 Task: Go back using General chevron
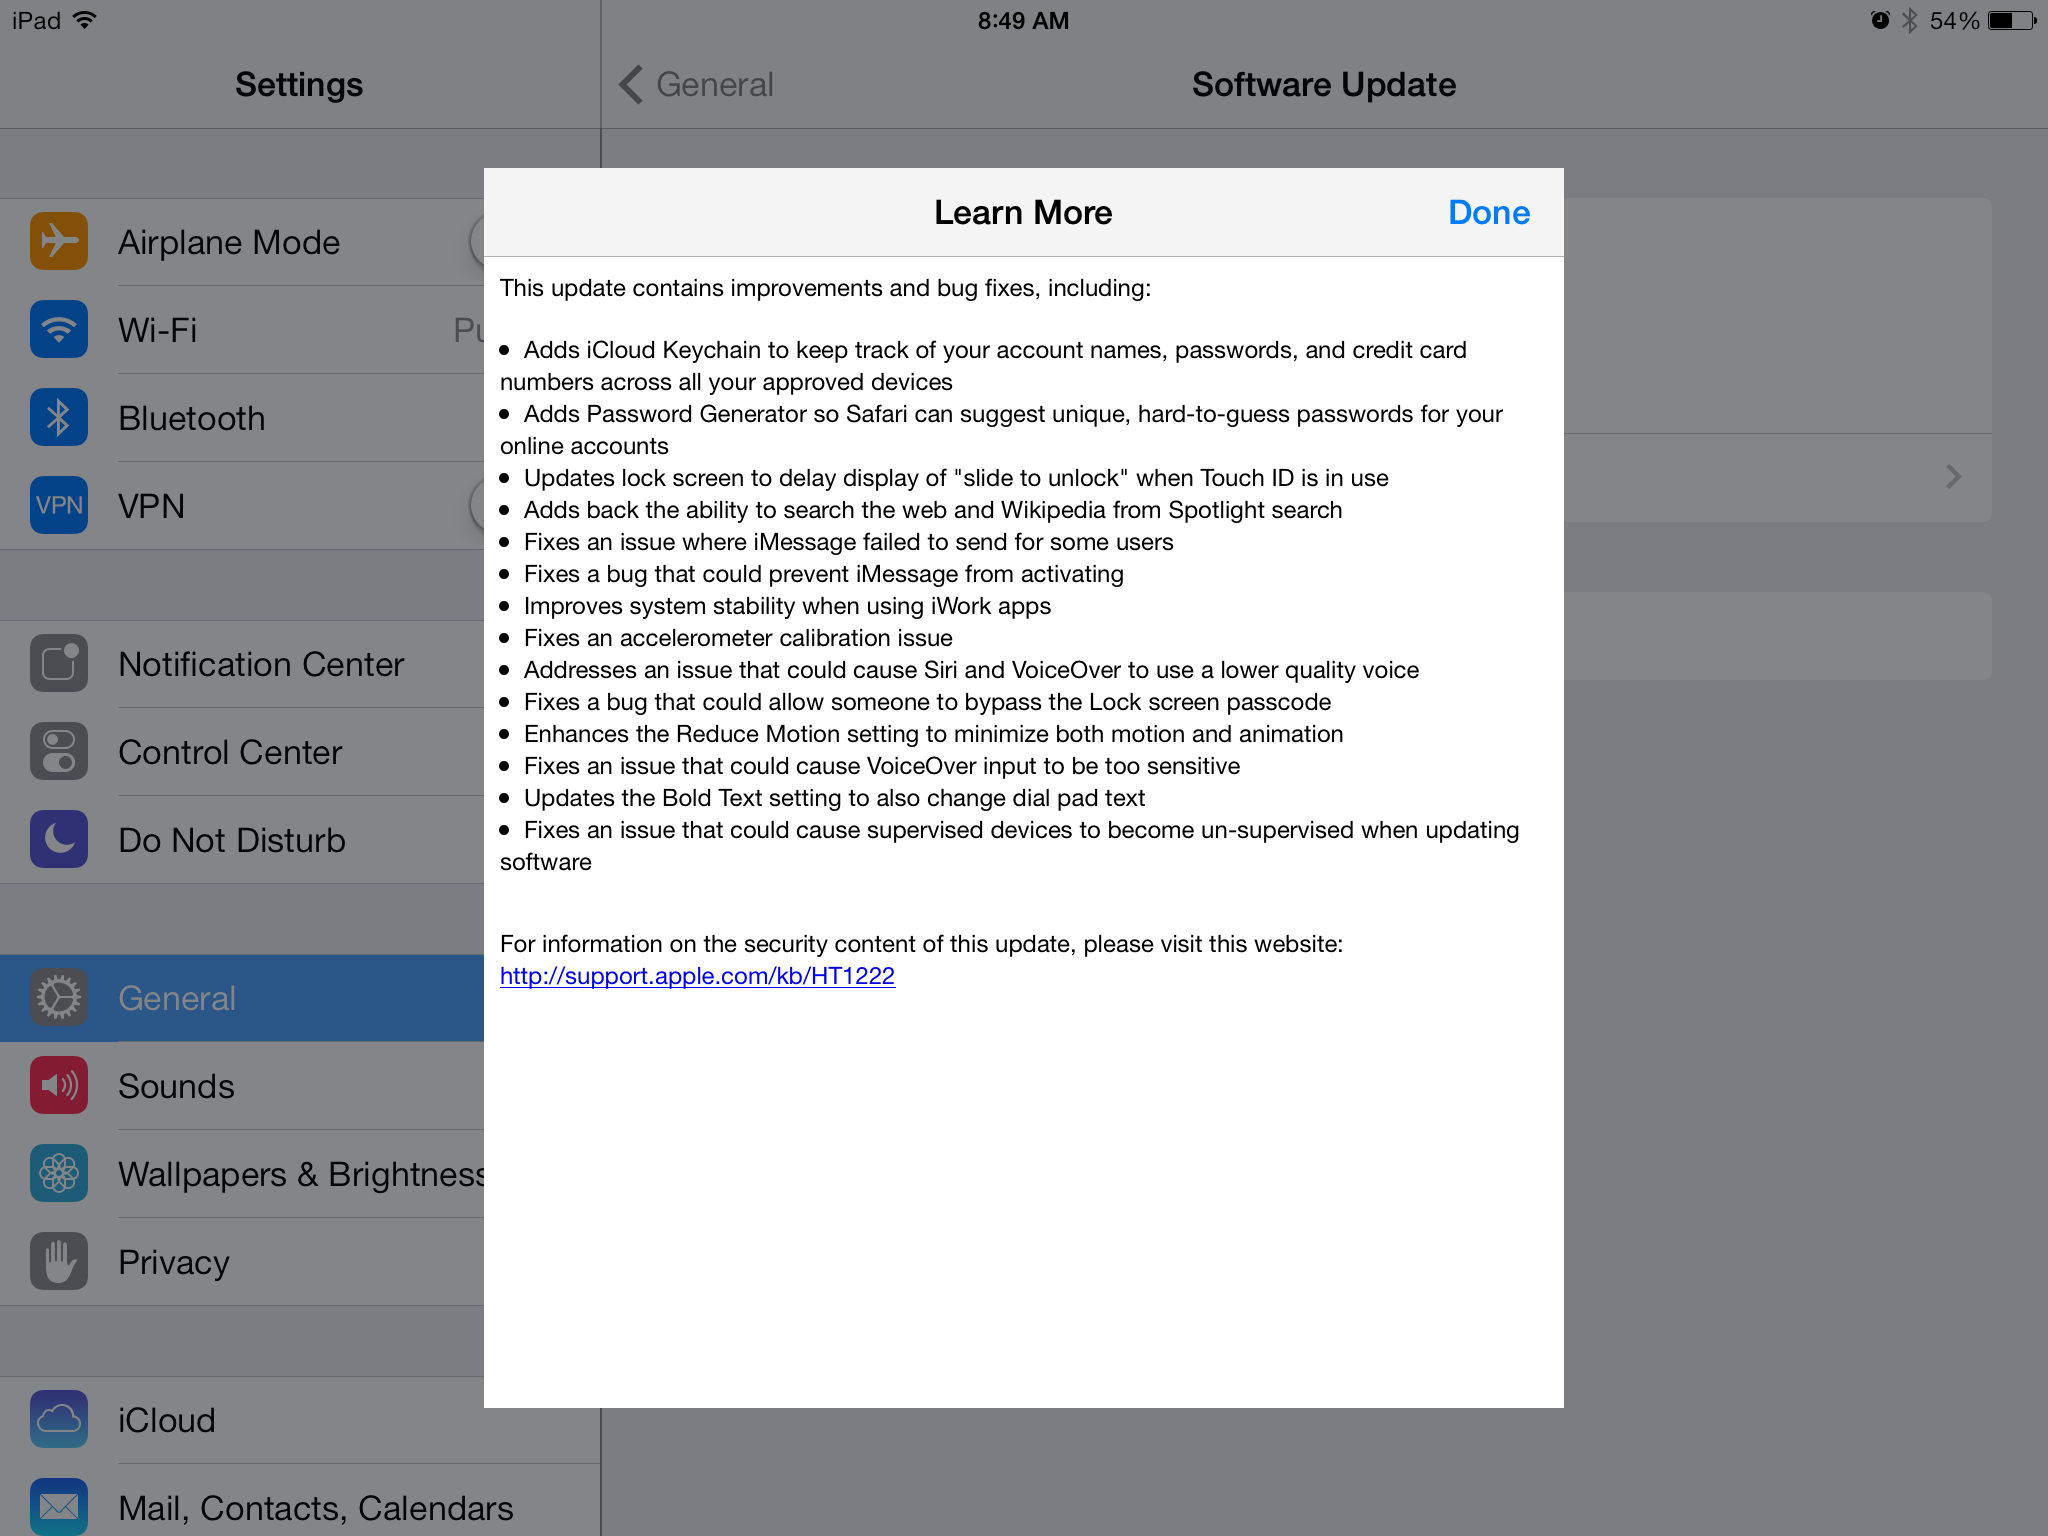(631, 85)
